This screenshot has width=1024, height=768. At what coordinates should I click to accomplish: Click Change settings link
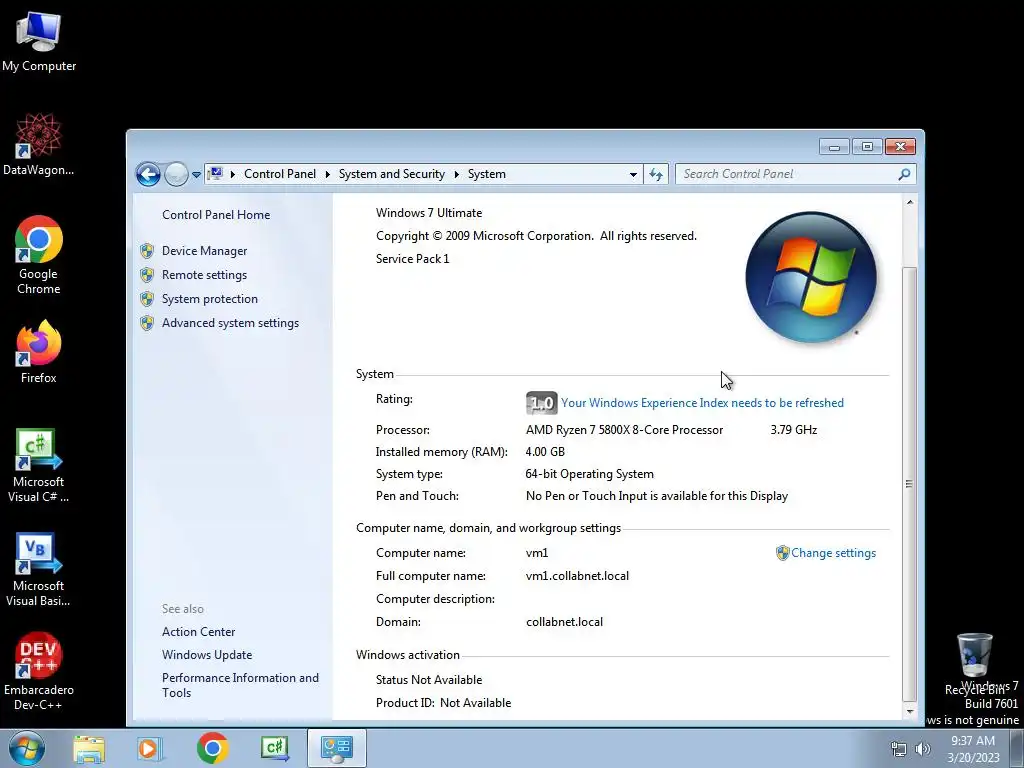833,552
